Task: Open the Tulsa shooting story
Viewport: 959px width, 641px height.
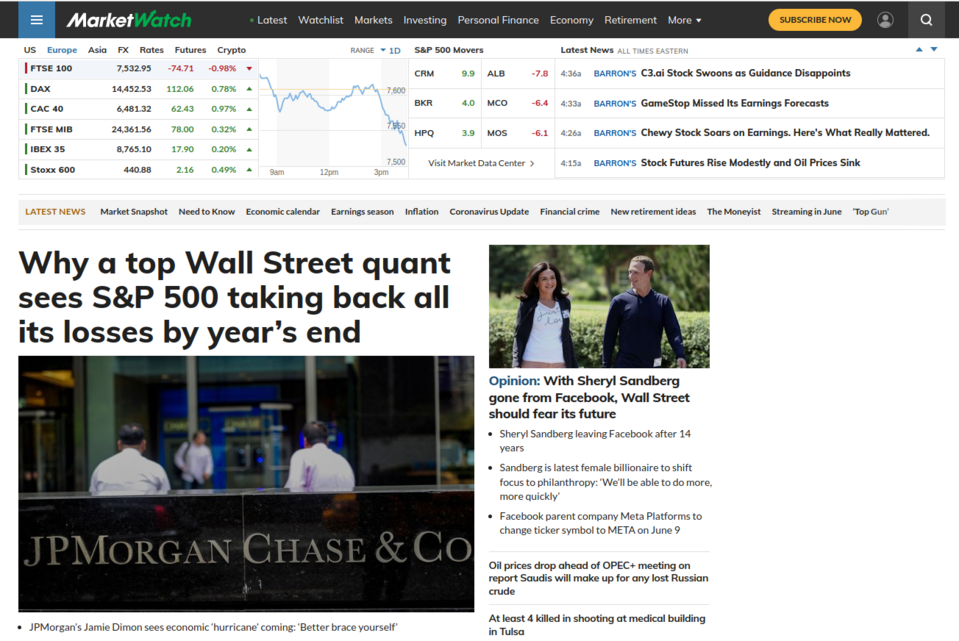Action: [x=597, y=625]
